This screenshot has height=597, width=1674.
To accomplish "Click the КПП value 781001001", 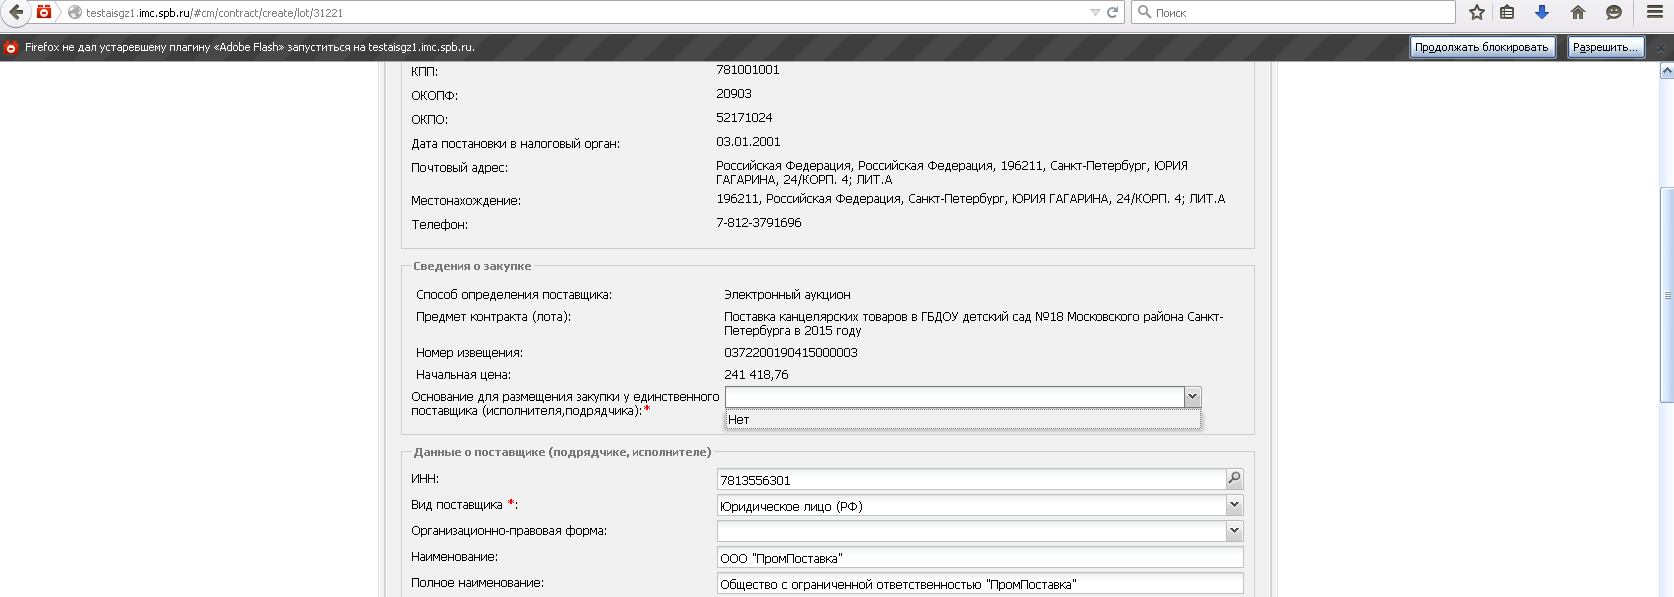I will [747, 70].
